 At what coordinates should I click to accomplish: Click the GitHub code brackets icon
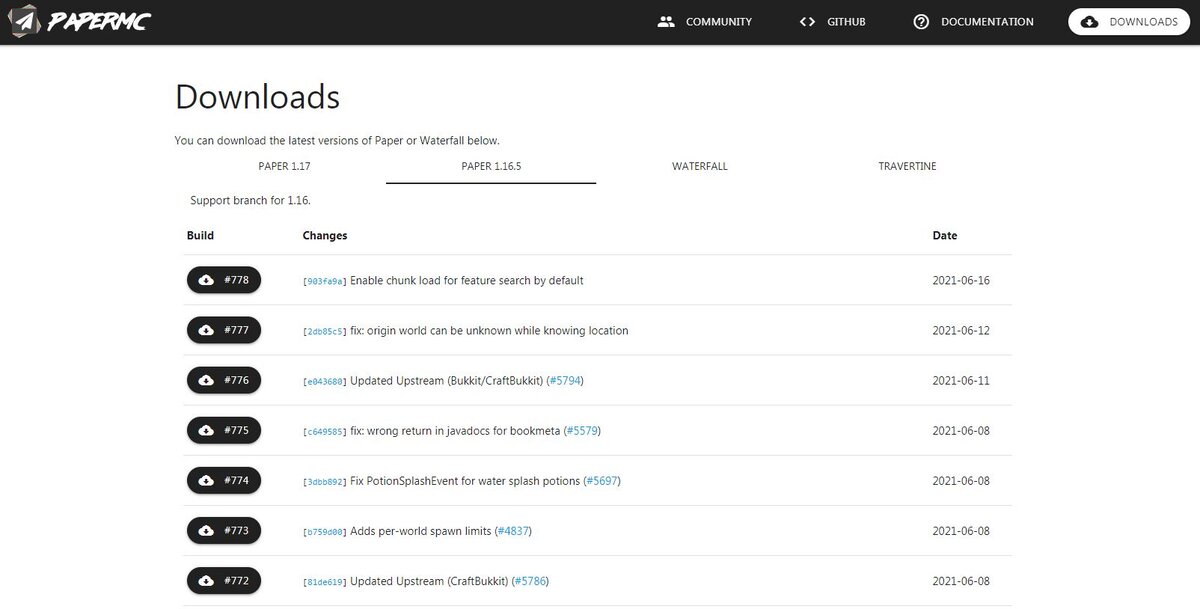[808, 21]
